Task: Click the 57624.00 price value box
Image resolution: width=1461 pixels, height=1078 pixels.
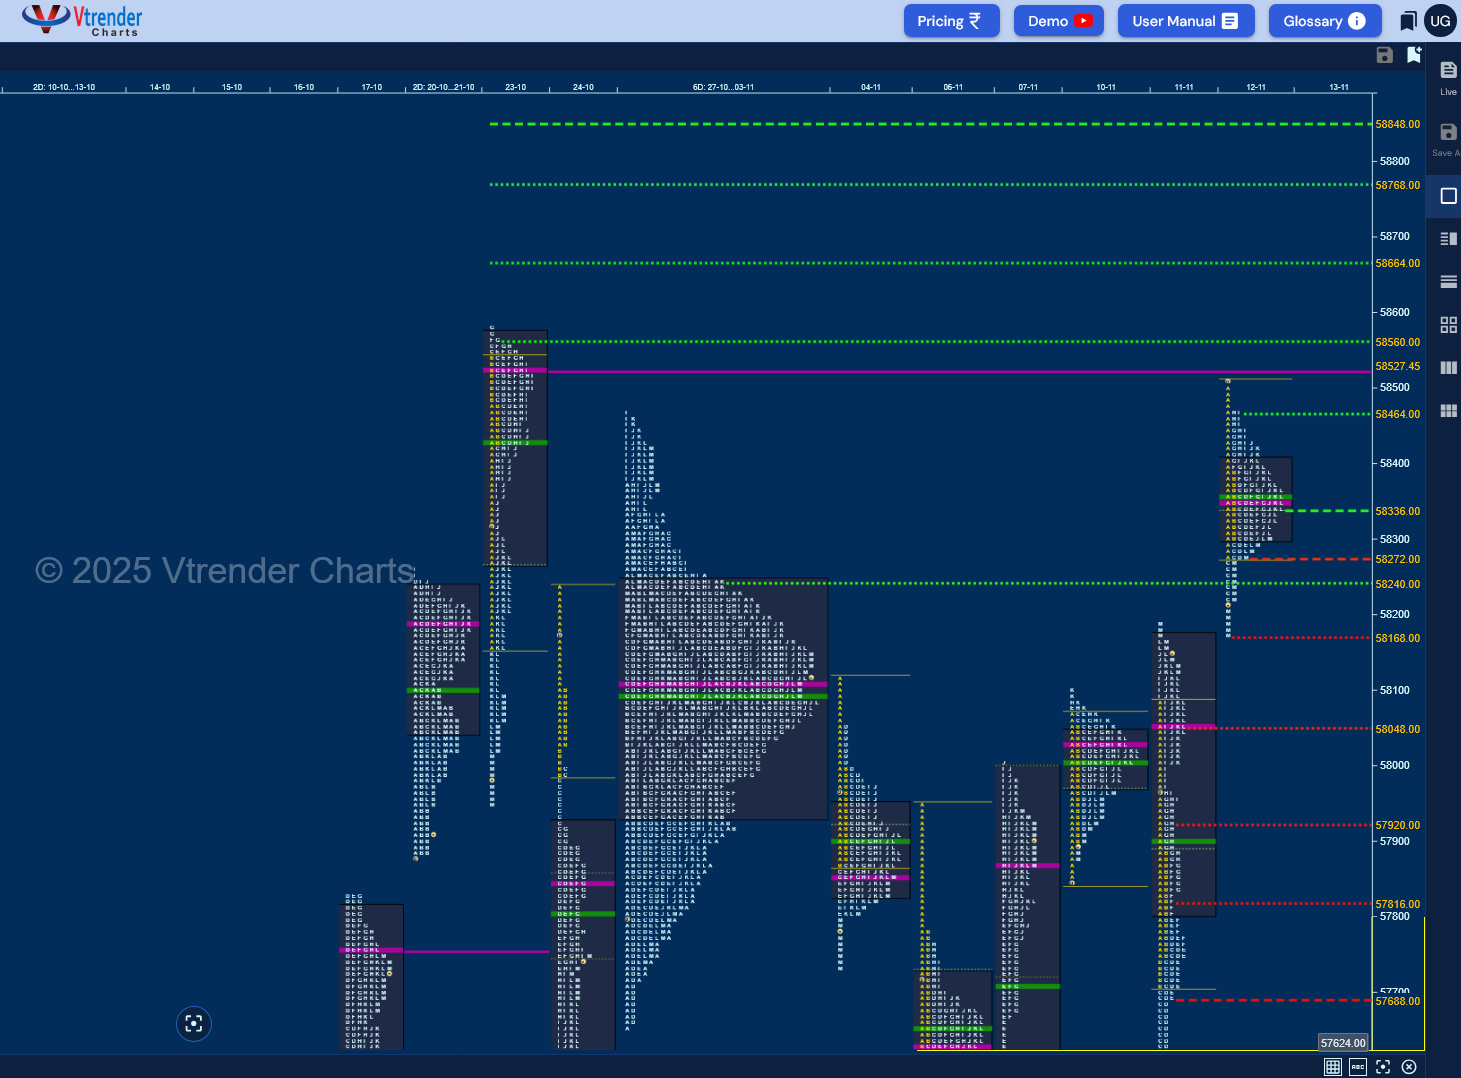Action: 1343,1042
